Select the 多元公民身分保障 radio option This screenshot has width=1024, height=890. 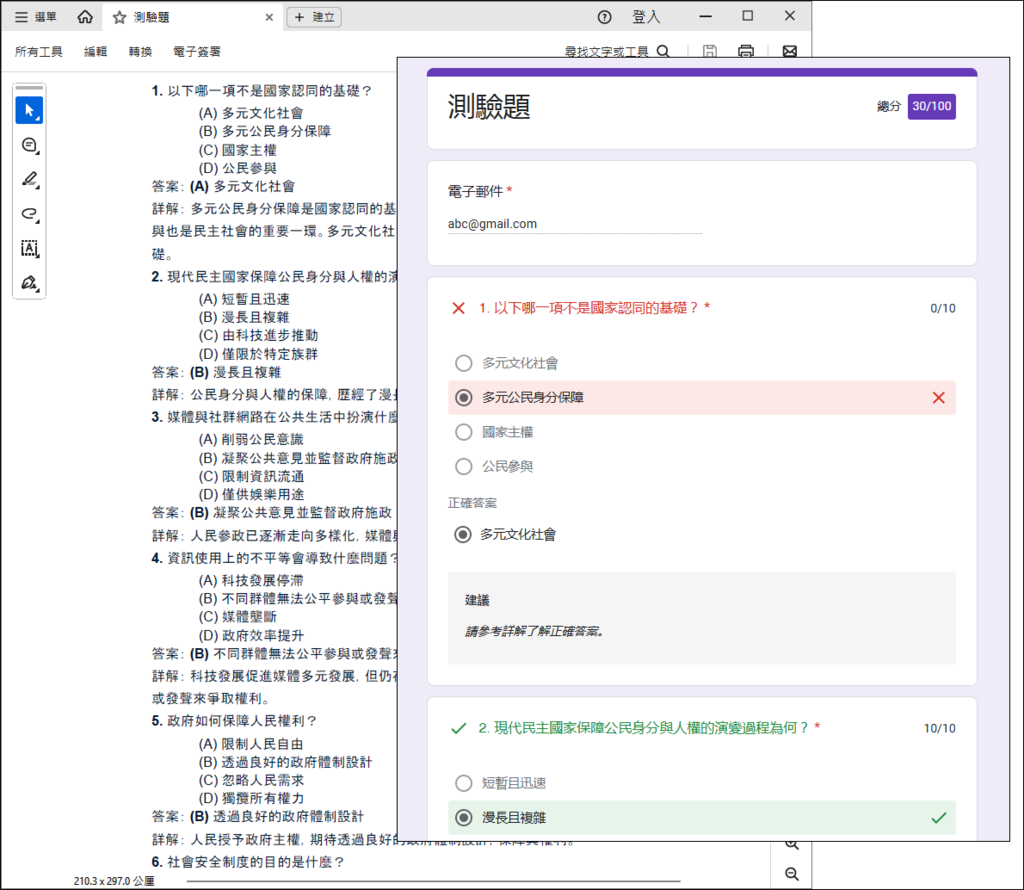pos(464,398)
